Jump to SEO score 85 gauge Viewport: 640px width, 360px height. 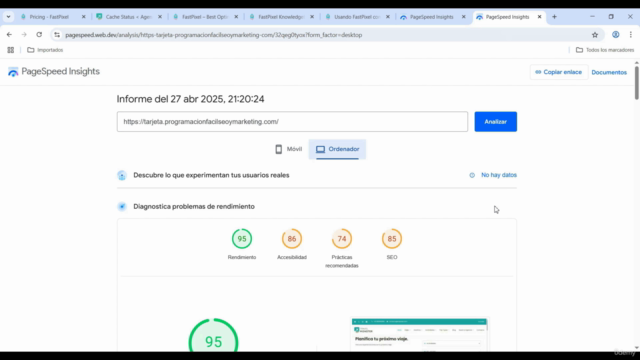392,239
